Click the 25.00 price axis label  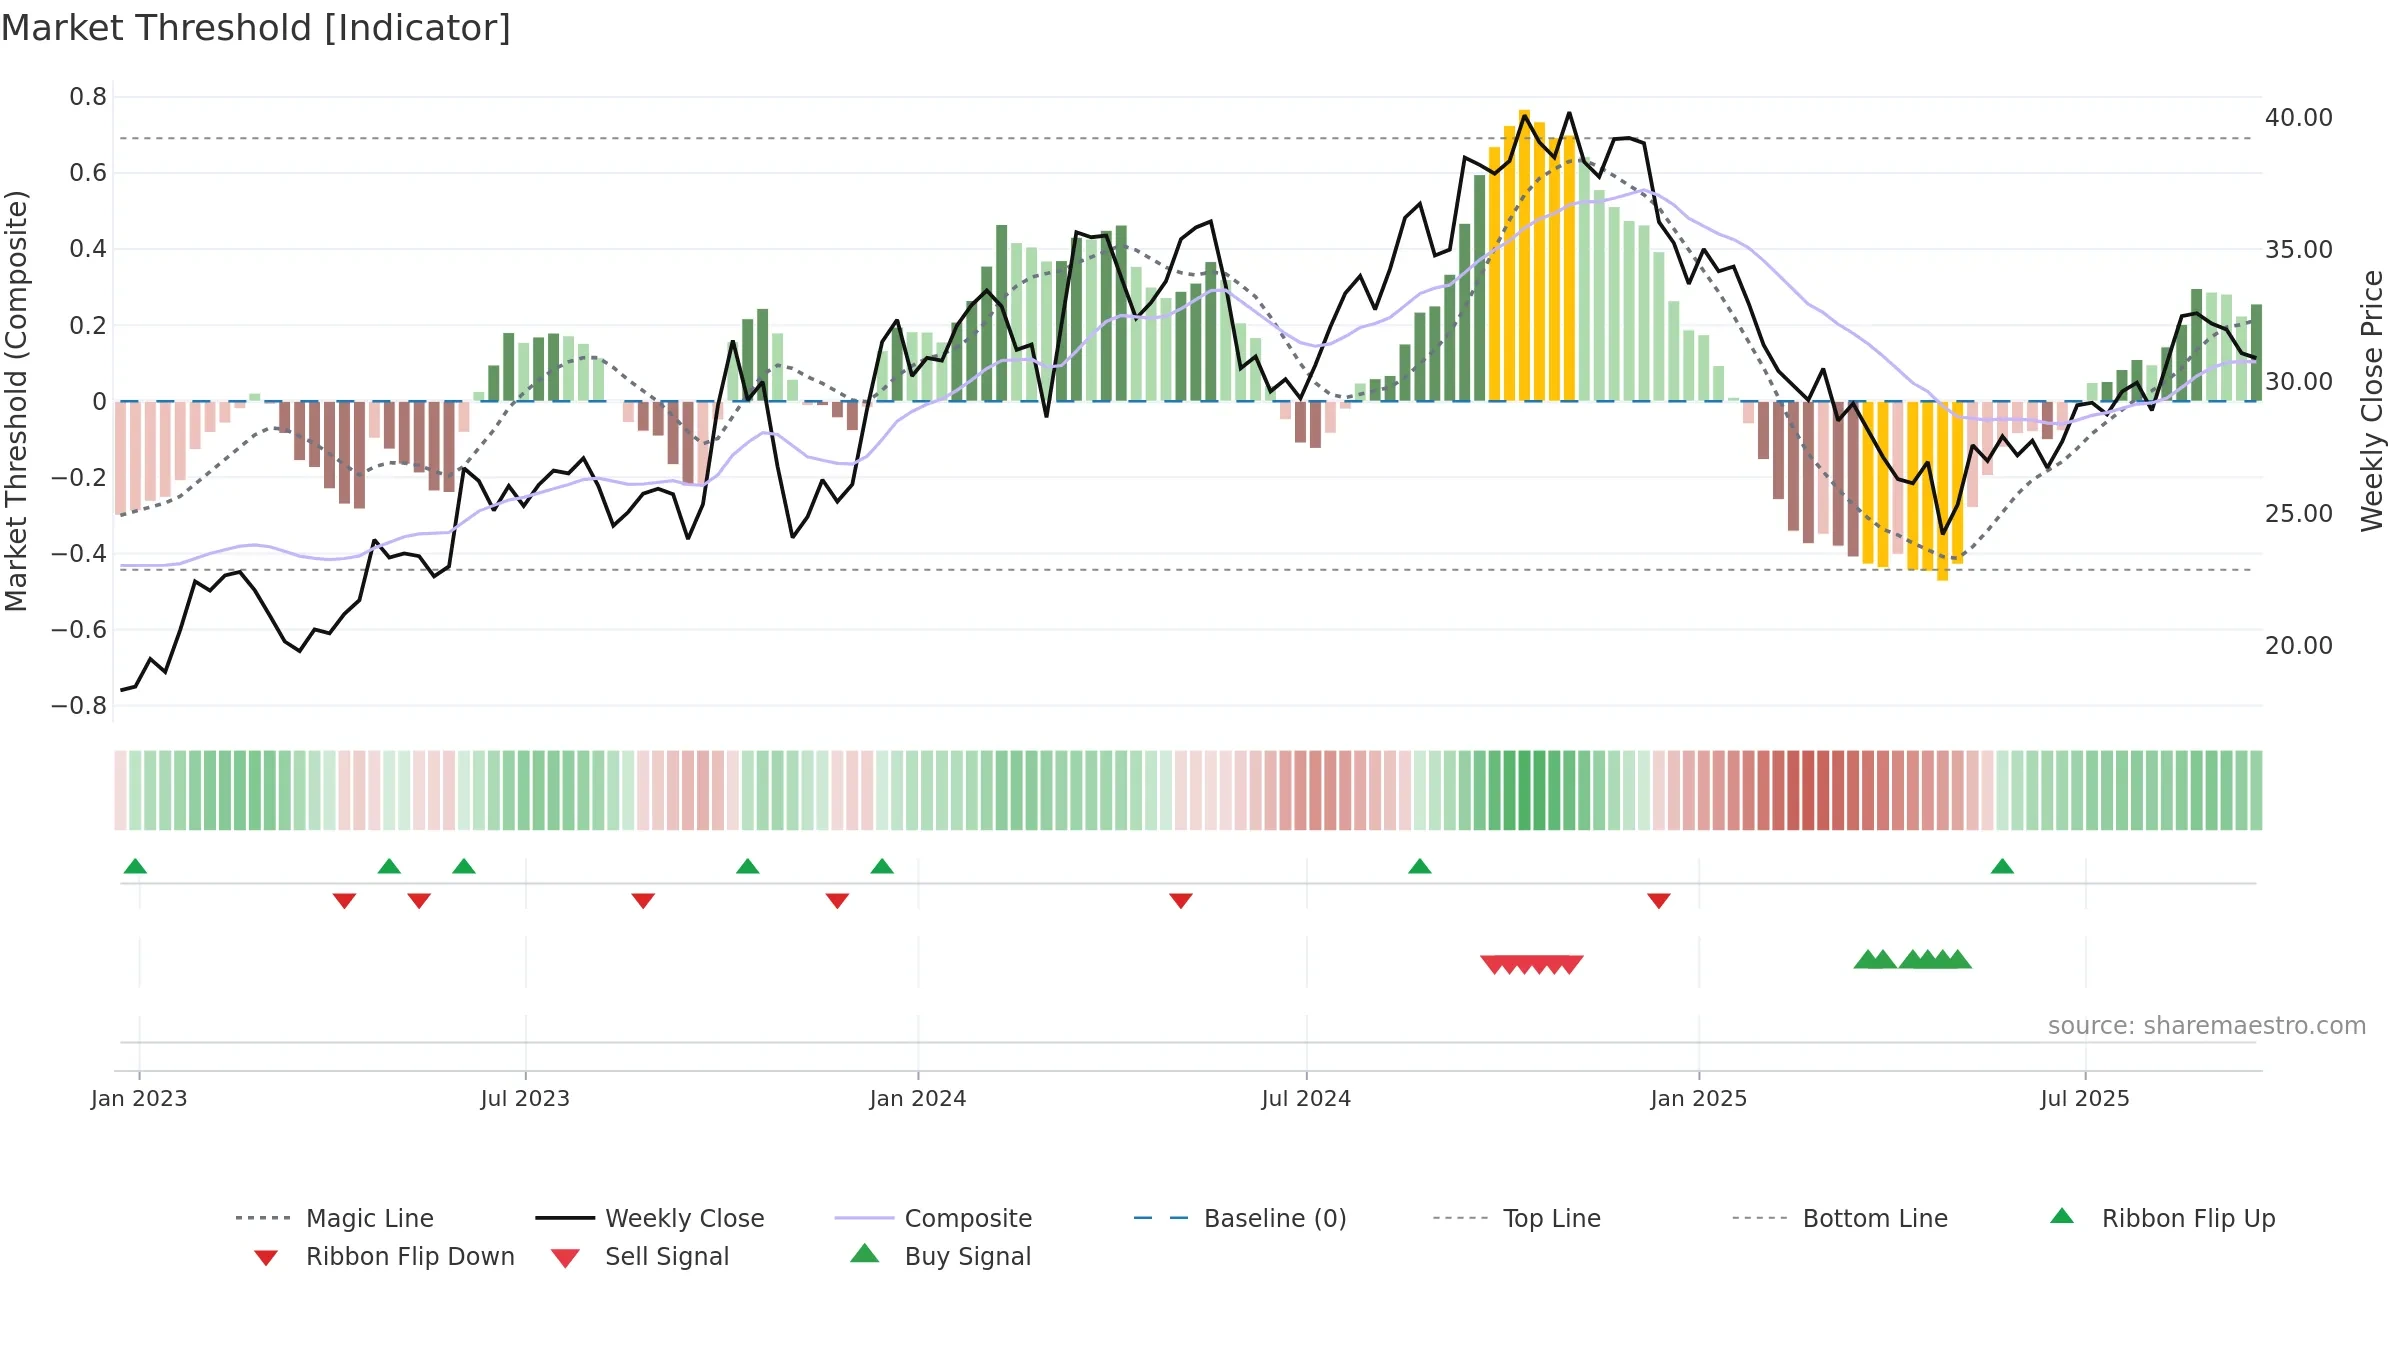pyautogui.click(x=2299, y=513)
